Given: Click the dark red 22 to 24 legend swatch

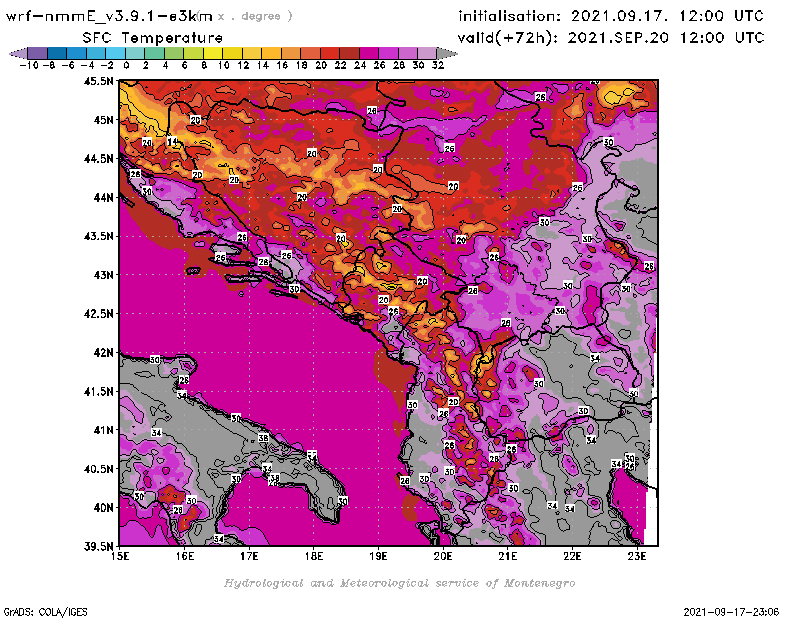Looking at the screenshot, I should tap(349, 54).
